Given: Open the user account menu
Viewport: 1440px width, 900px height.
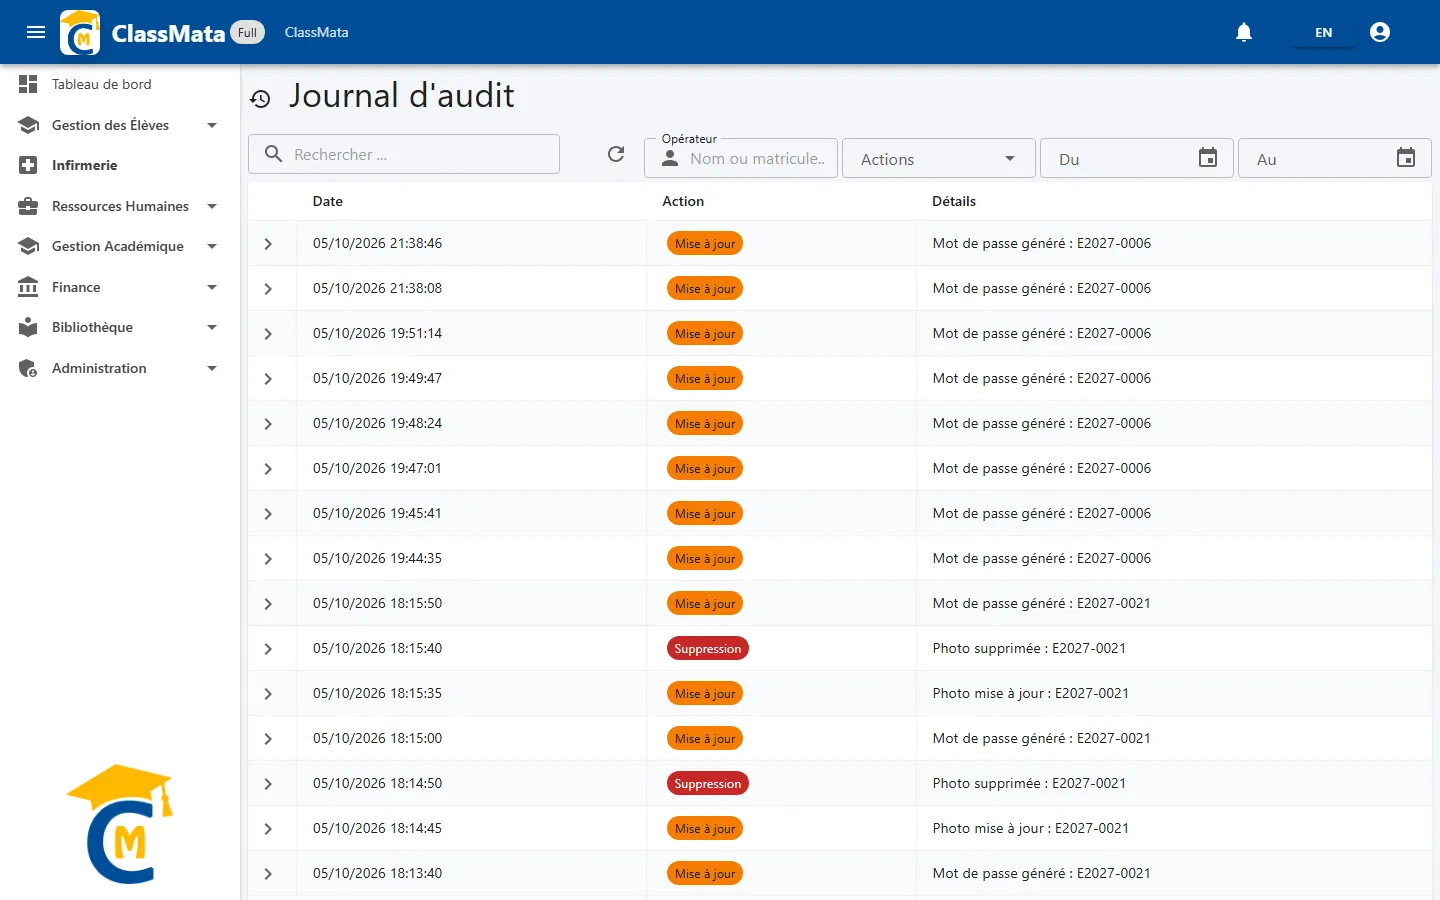Looking at the screenshot, I should tap(1380, 32).
